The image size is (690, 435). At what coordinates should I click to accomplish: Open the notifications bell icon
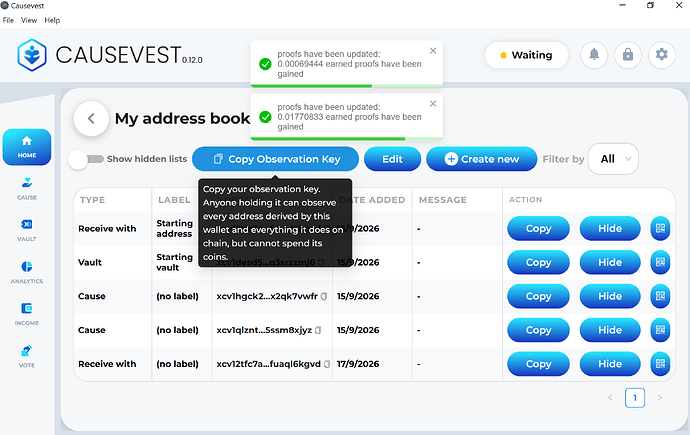[x=594, y=55]
